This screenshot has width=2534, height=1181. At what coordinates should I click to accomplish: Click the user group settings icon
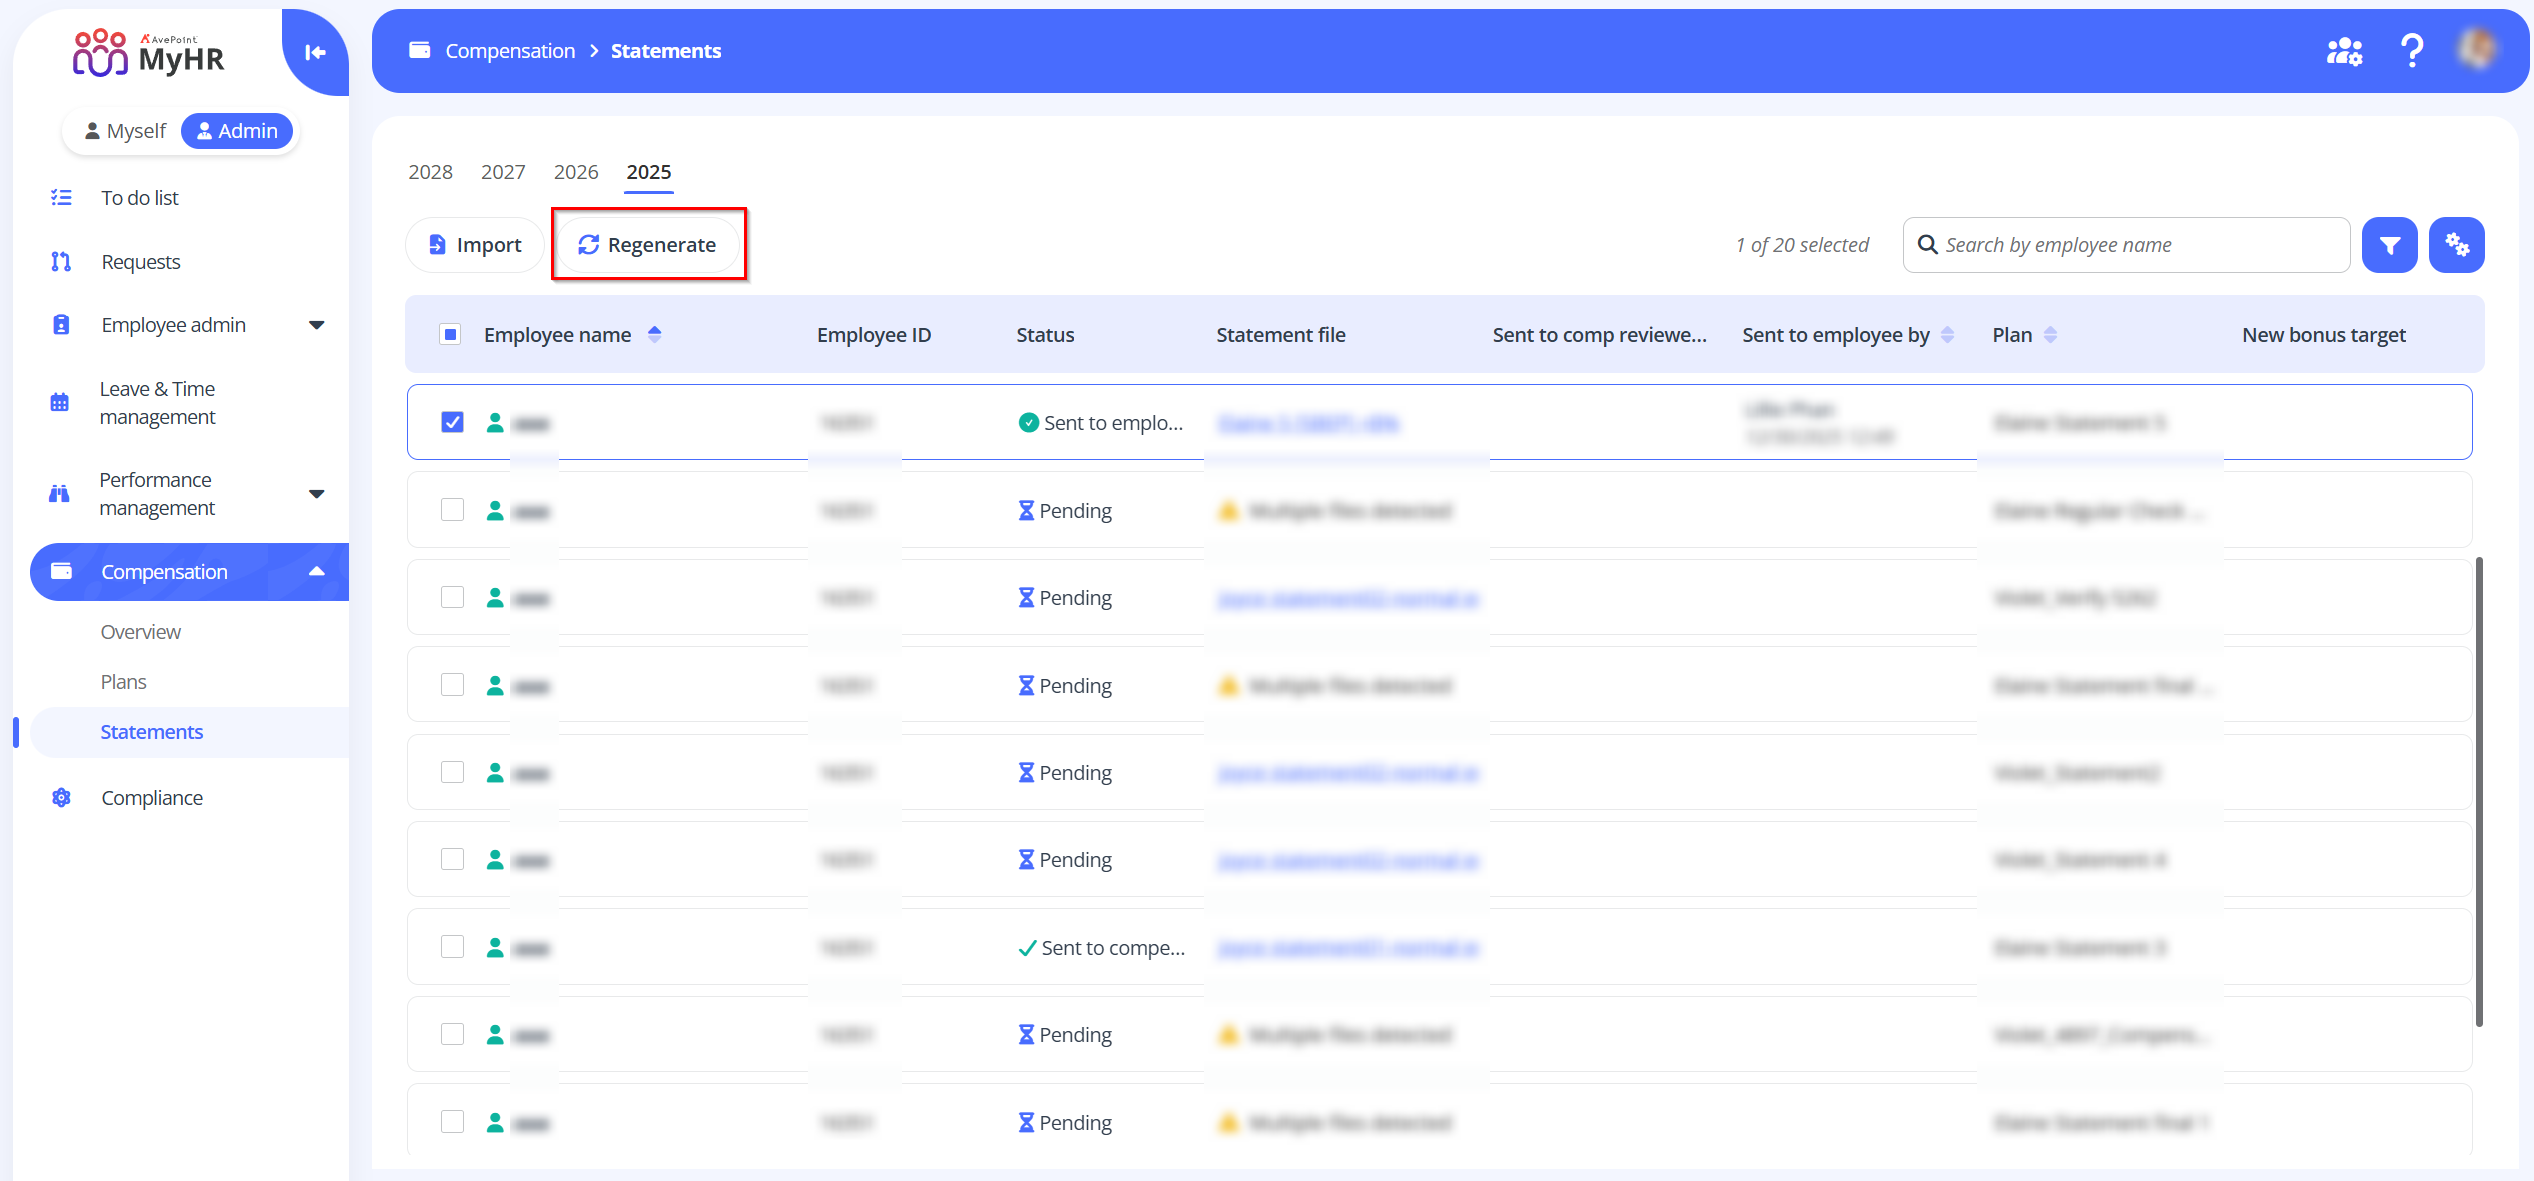click(2344, 51)
